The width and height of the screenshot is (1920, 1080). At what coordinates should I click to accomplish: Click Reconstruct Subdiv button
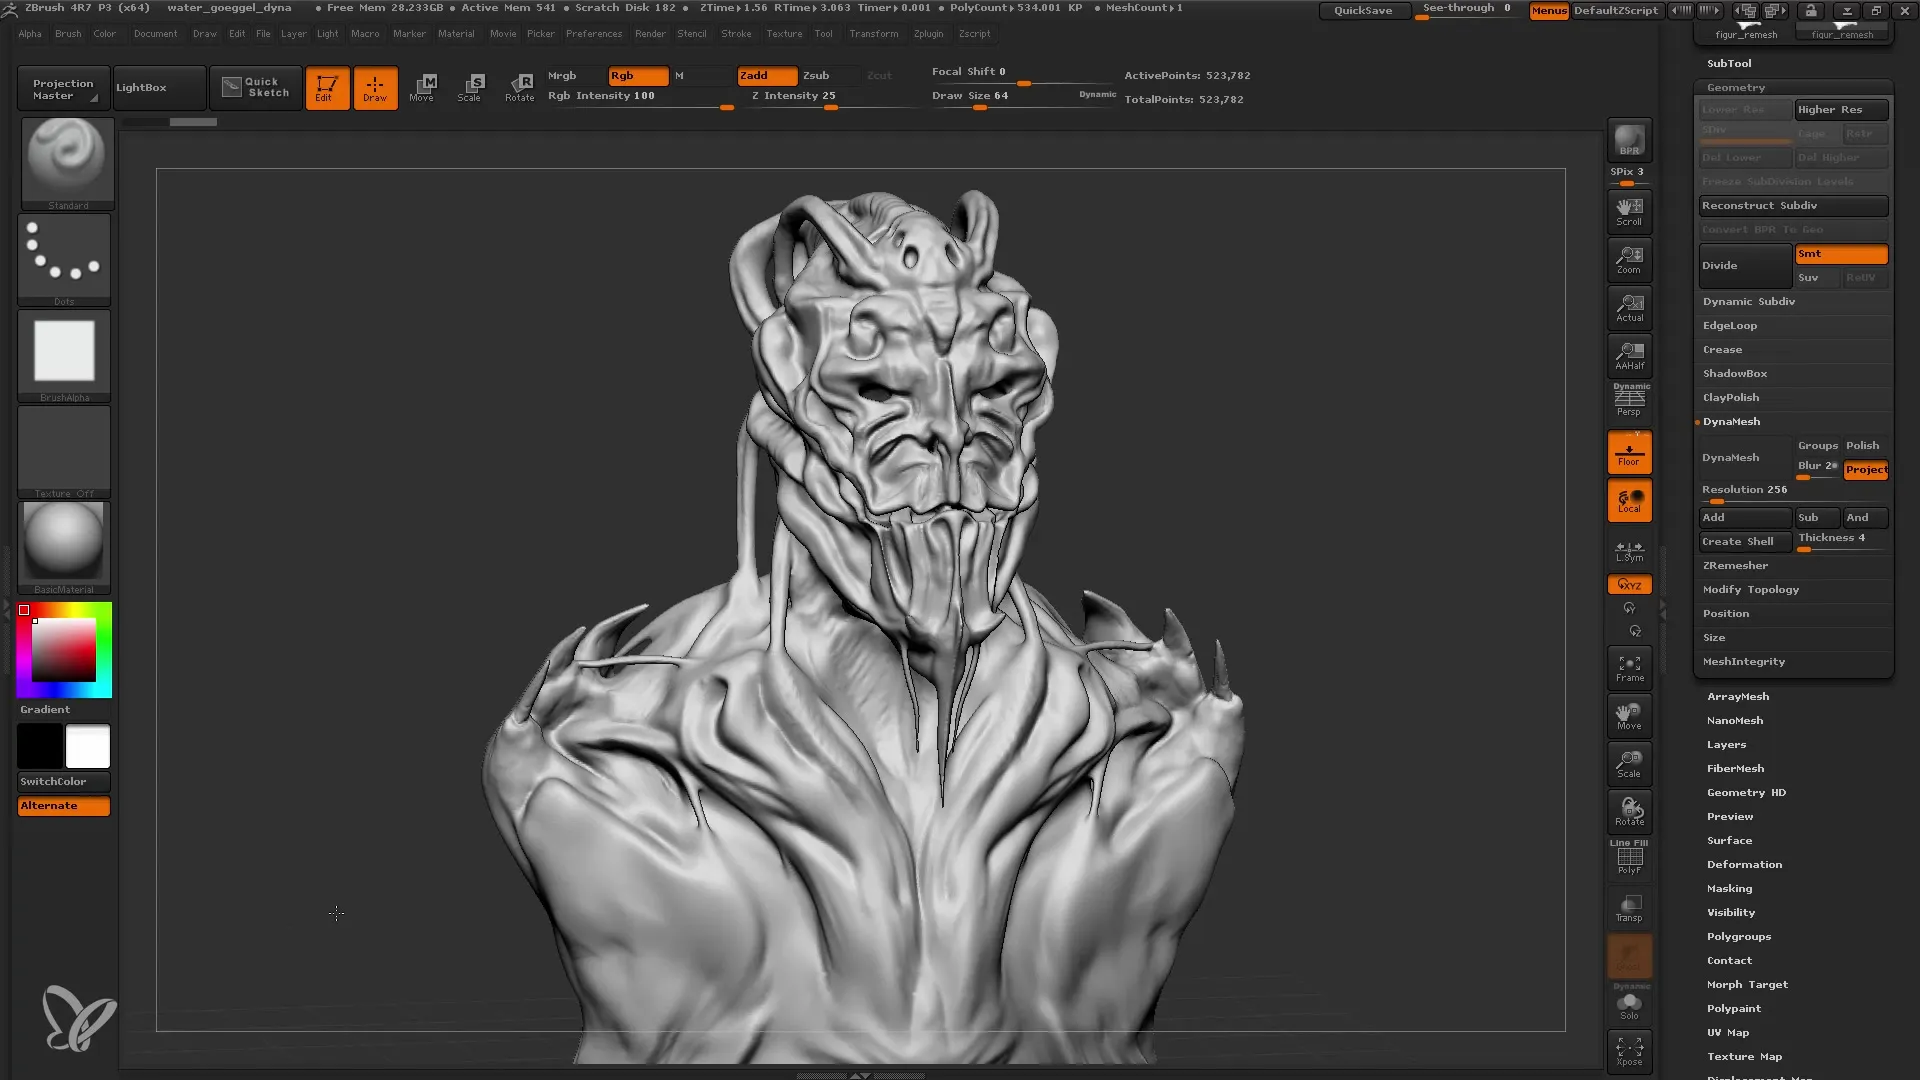point(1793,206)
